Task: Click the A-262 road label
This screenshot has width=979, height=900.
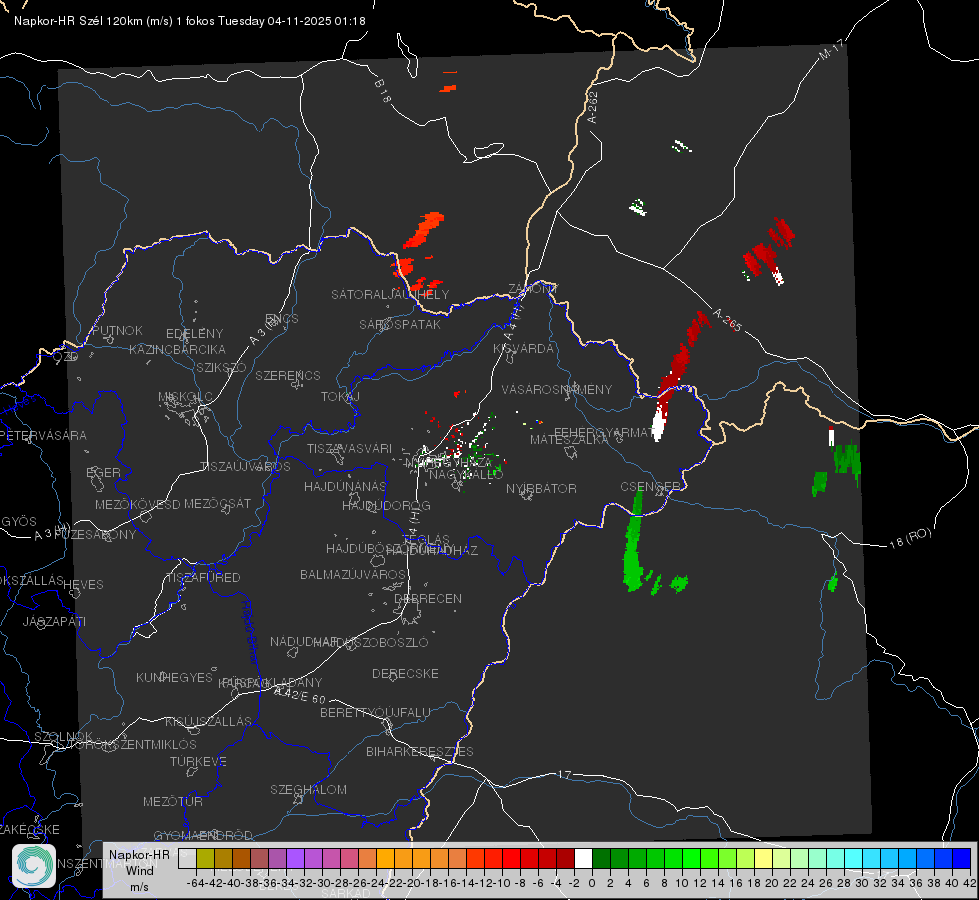Action: (593, 107)
